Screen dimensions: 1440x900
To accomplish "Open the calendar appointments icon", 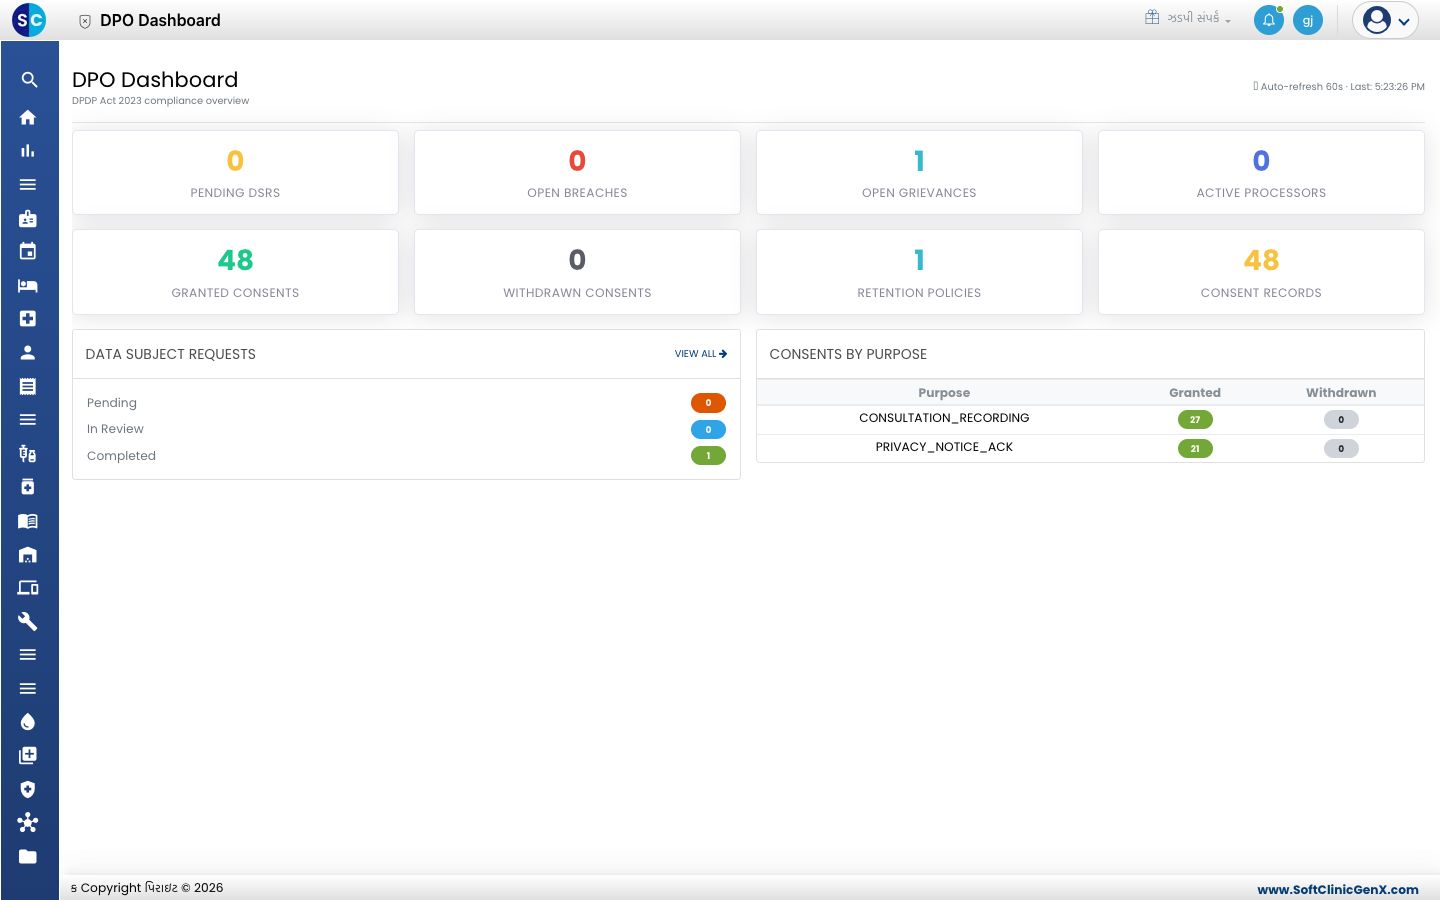I will pos(28,251).
